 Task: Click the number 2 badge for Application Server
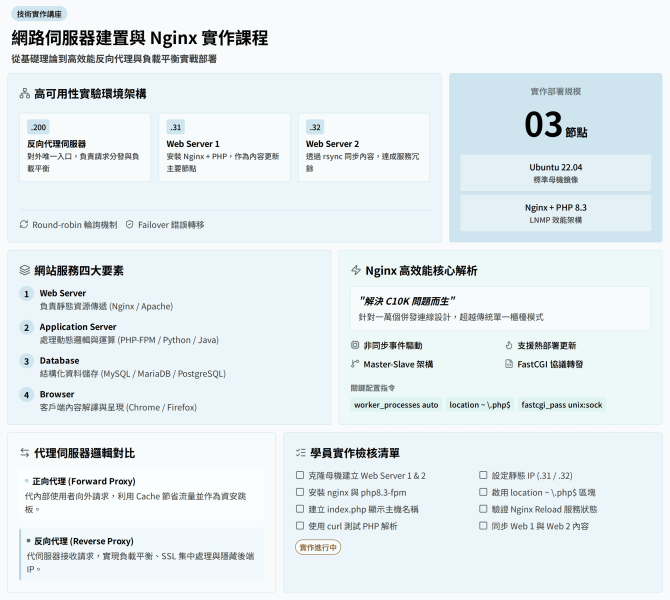(x=26, y=327)
